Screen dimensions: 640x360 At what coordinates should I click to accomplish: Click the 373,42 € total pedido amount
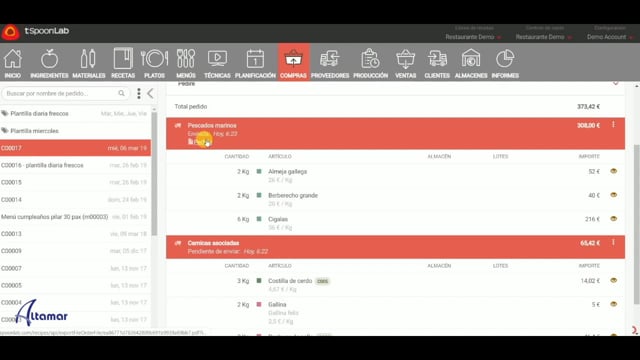(588, 107)
